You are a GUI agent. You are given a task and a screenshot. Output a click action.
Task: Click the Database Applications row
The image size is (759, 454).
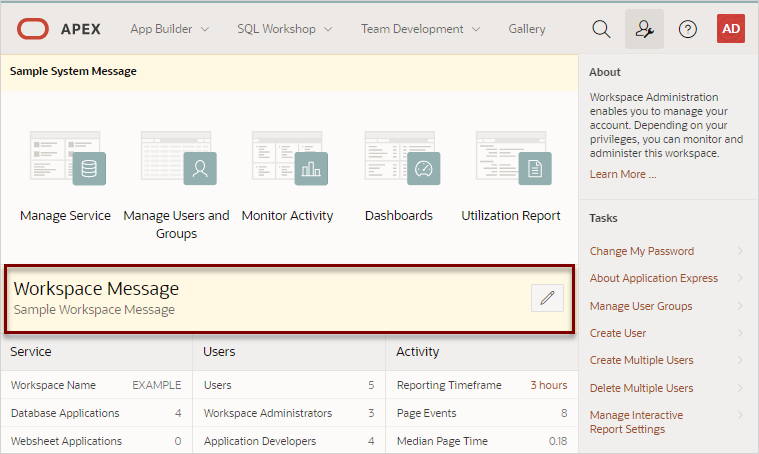96,413
